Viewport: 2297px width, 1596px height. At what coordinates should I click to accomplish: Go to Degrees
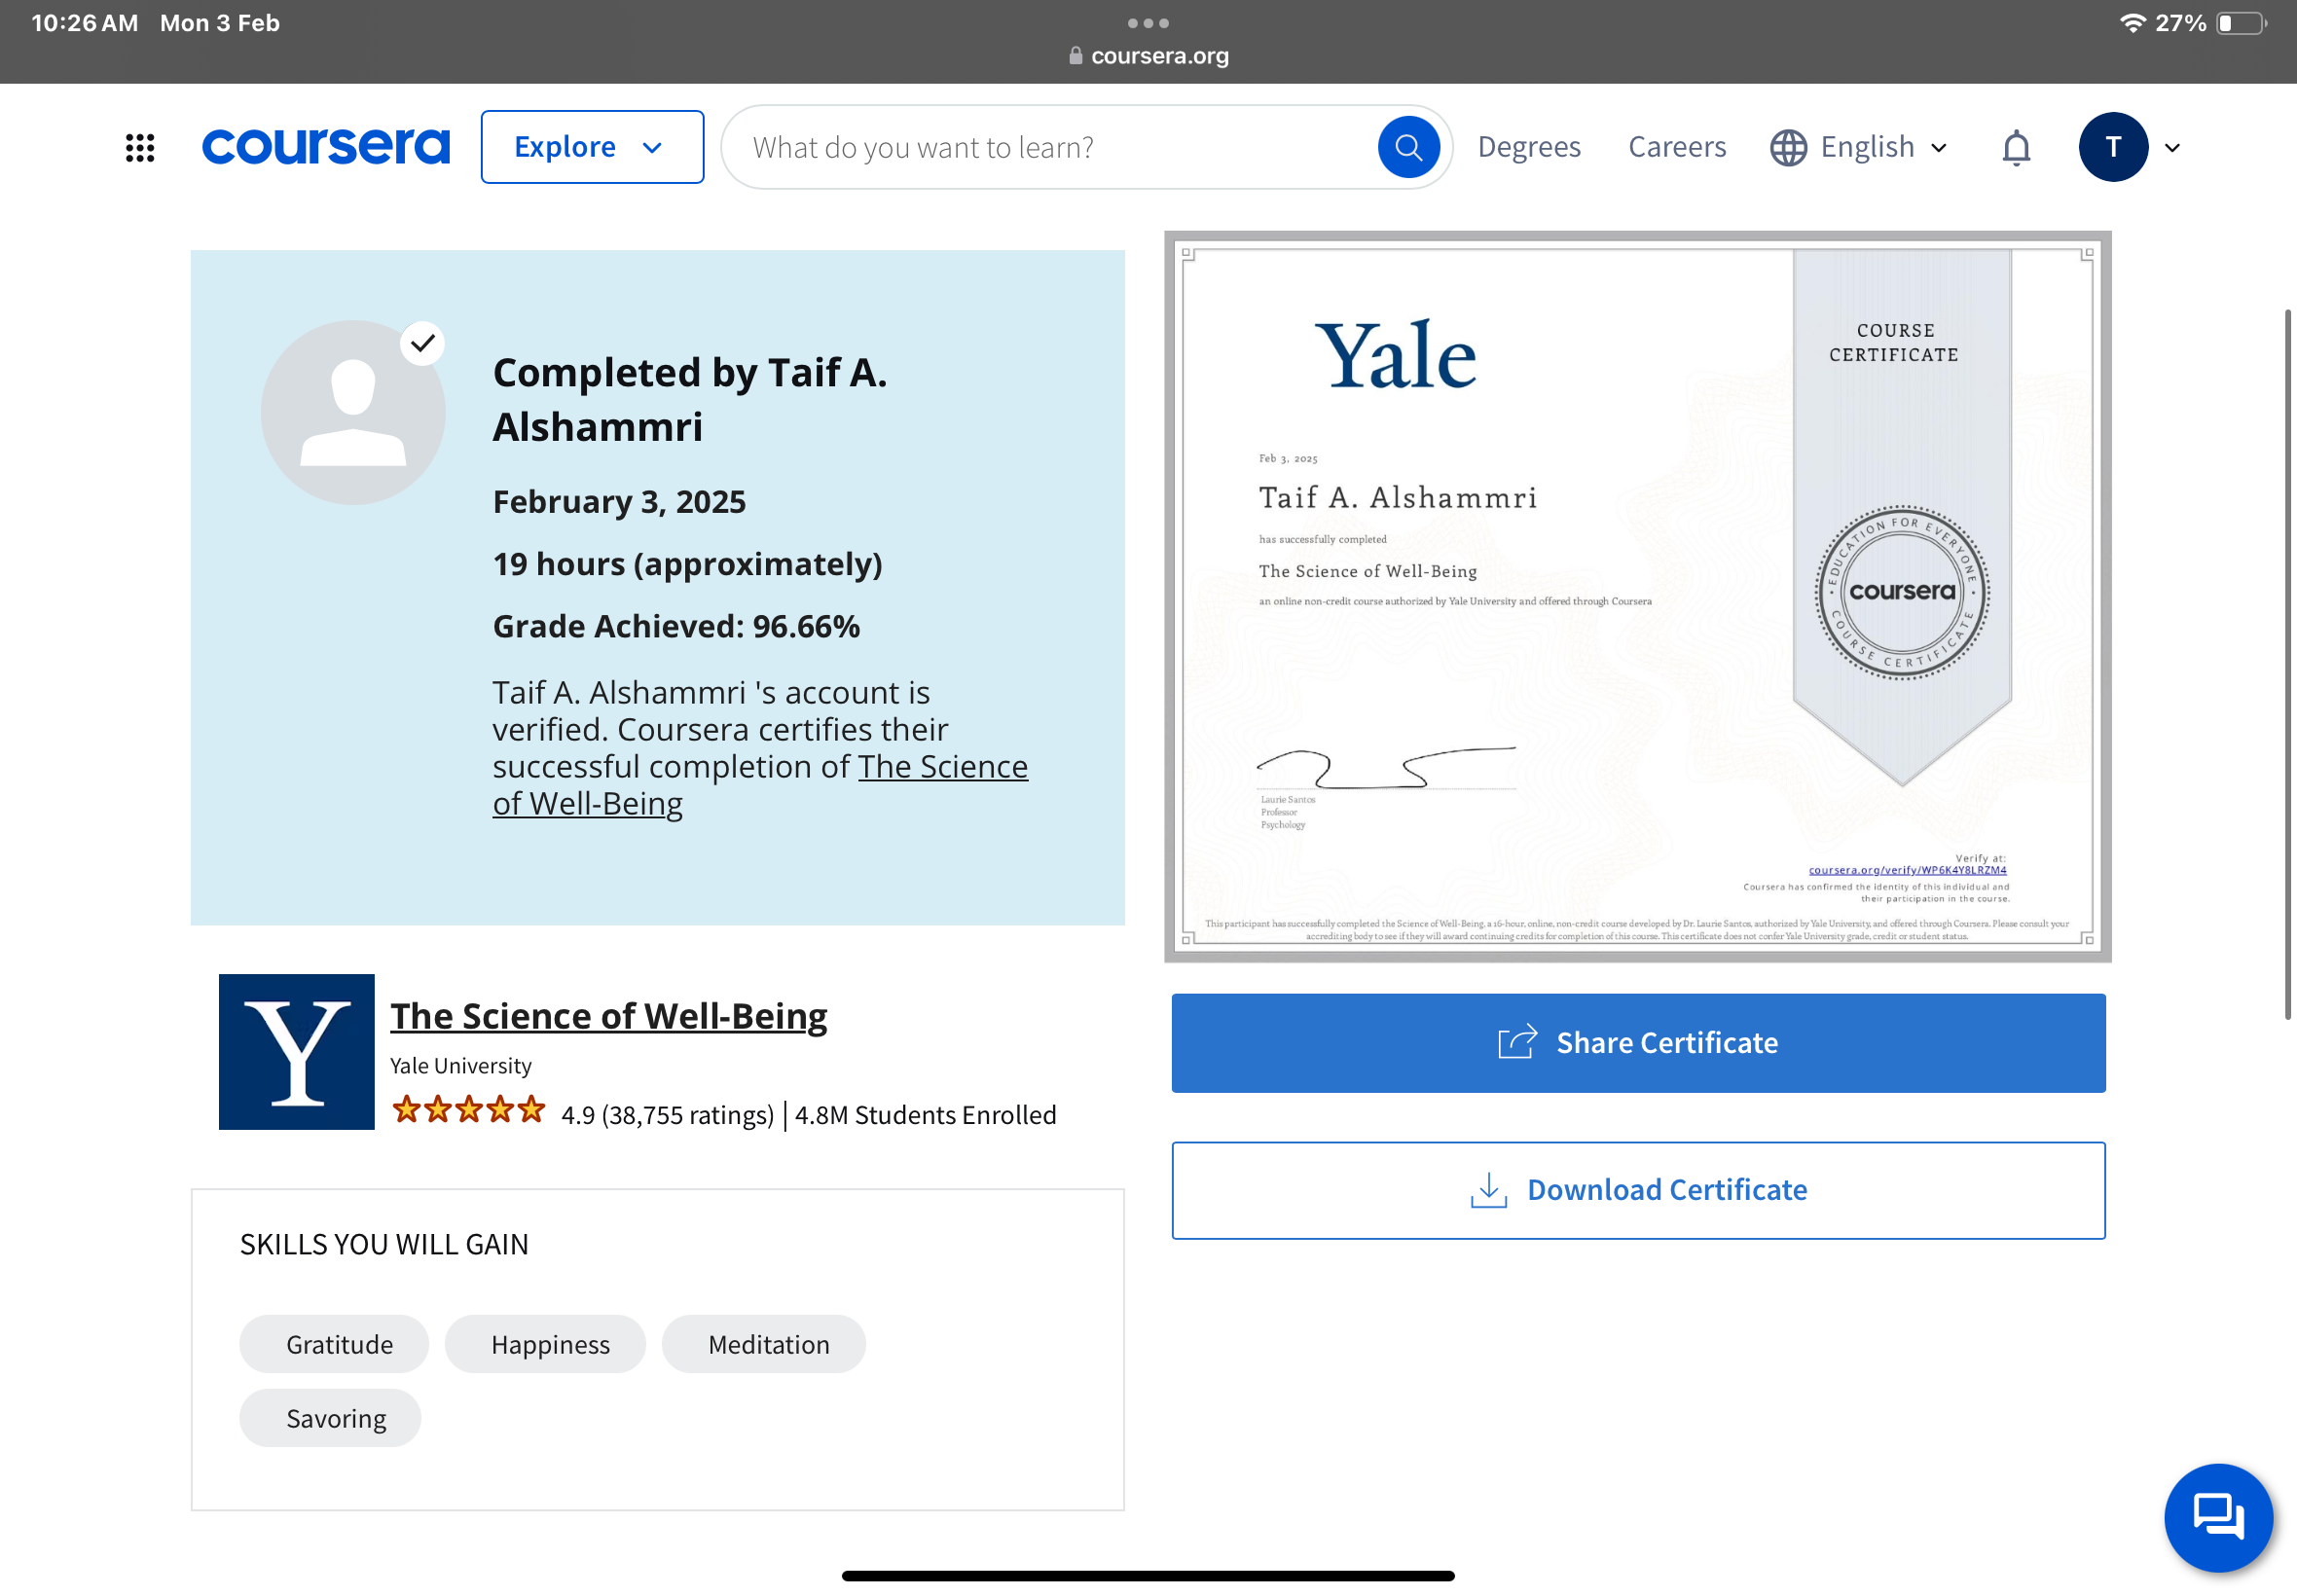[x=1529, y=147]
